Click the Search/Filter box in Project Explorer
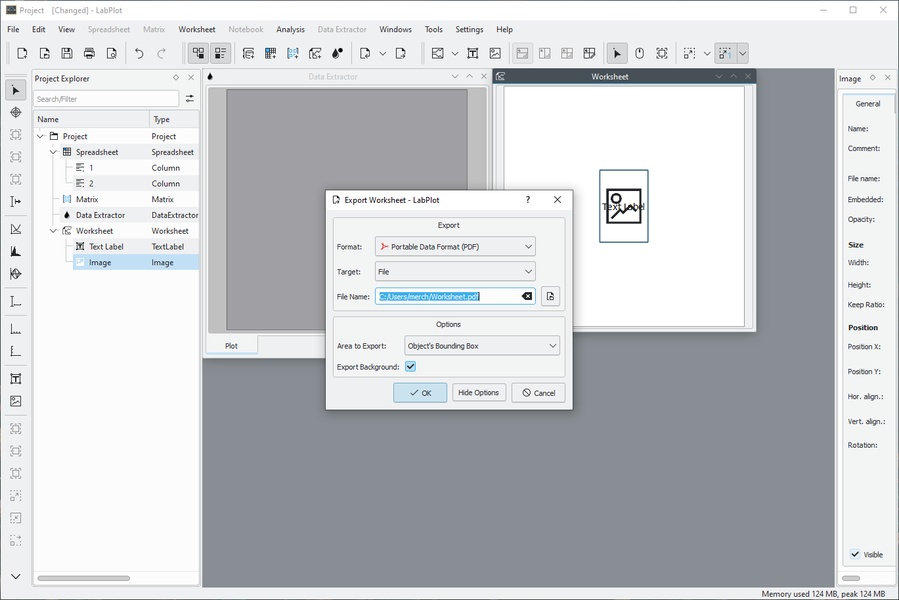 pyautogui.click(x=106, y=99)
